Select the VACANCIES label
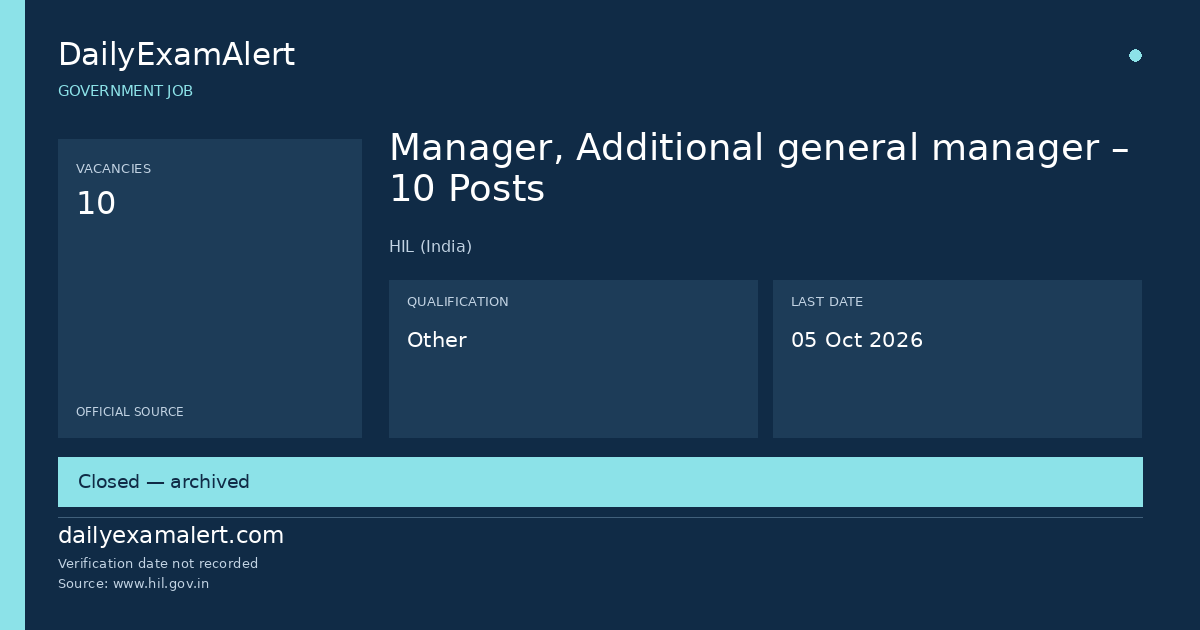Image resolution: width=1200 pixels, height=630 pixels. click(113, 169)
